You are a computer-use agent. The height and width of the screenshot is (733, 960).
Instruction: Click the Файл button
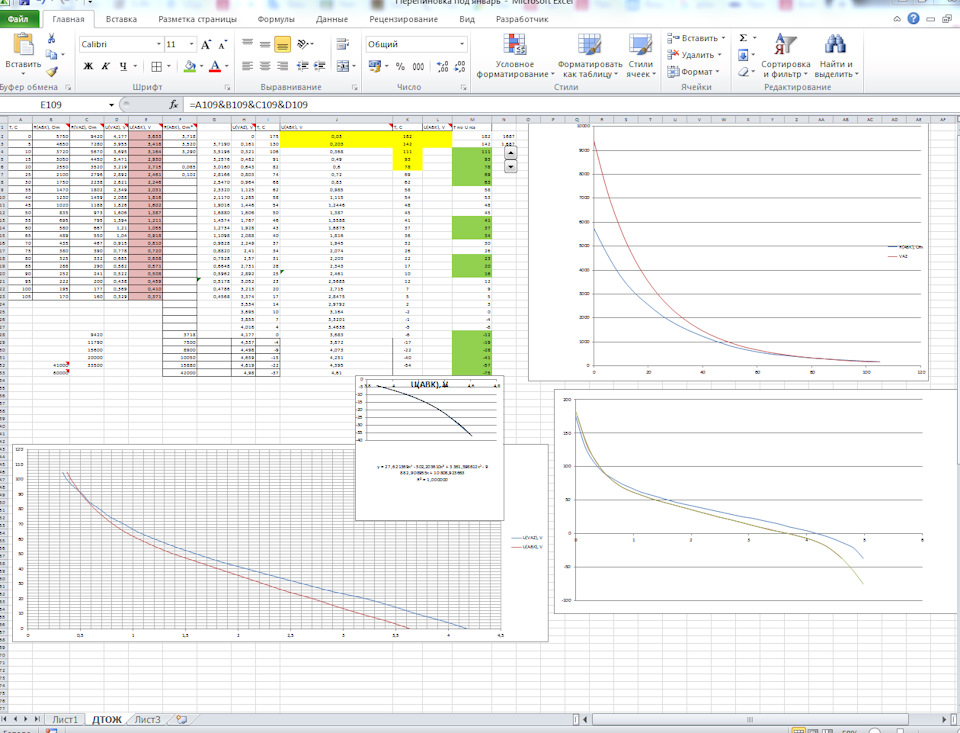[20, 19]
